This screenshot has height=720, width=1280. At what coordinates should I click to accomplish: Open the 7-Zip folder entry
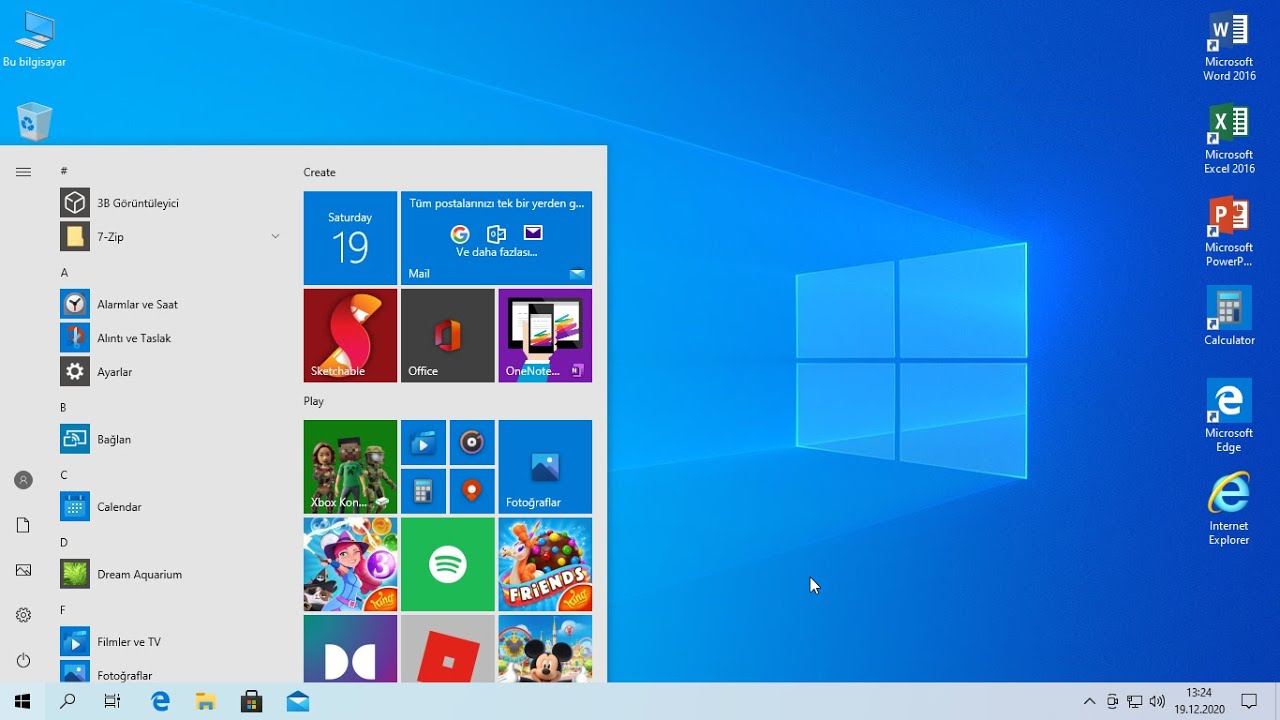pyautogui.click(x=170, y=237)
